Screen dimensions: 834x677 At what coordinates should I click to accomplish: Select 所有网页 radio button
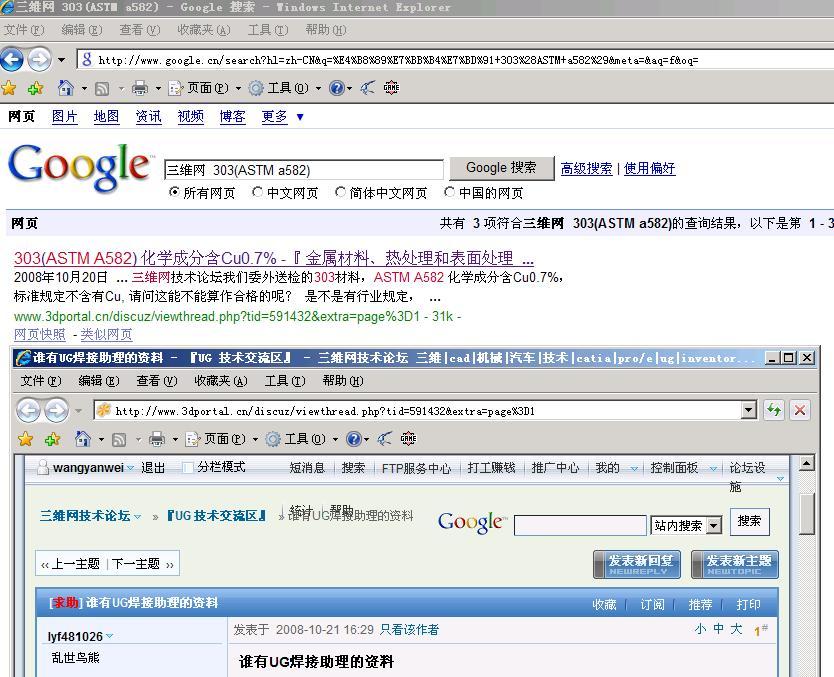pos(174,192)
